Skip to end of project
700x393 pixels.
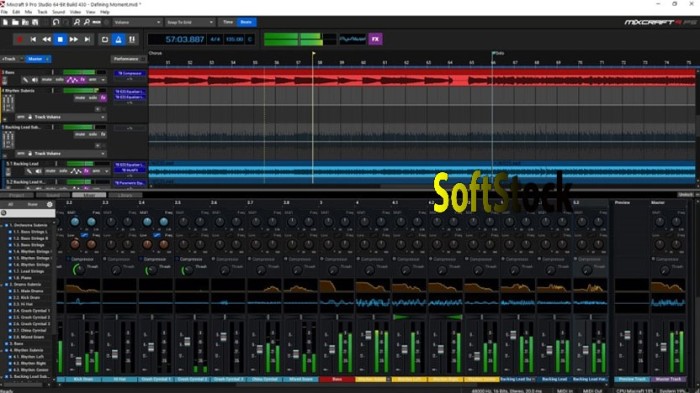point(88,39)
